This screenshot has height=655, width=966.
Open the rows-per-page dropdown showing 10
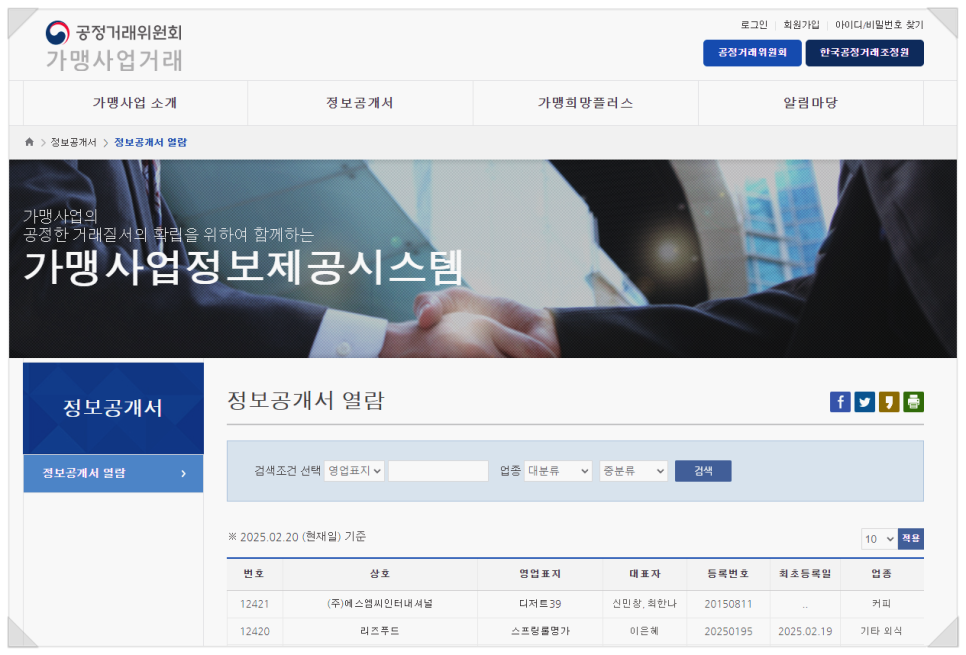pyautogui.click(x=879, y=539)
